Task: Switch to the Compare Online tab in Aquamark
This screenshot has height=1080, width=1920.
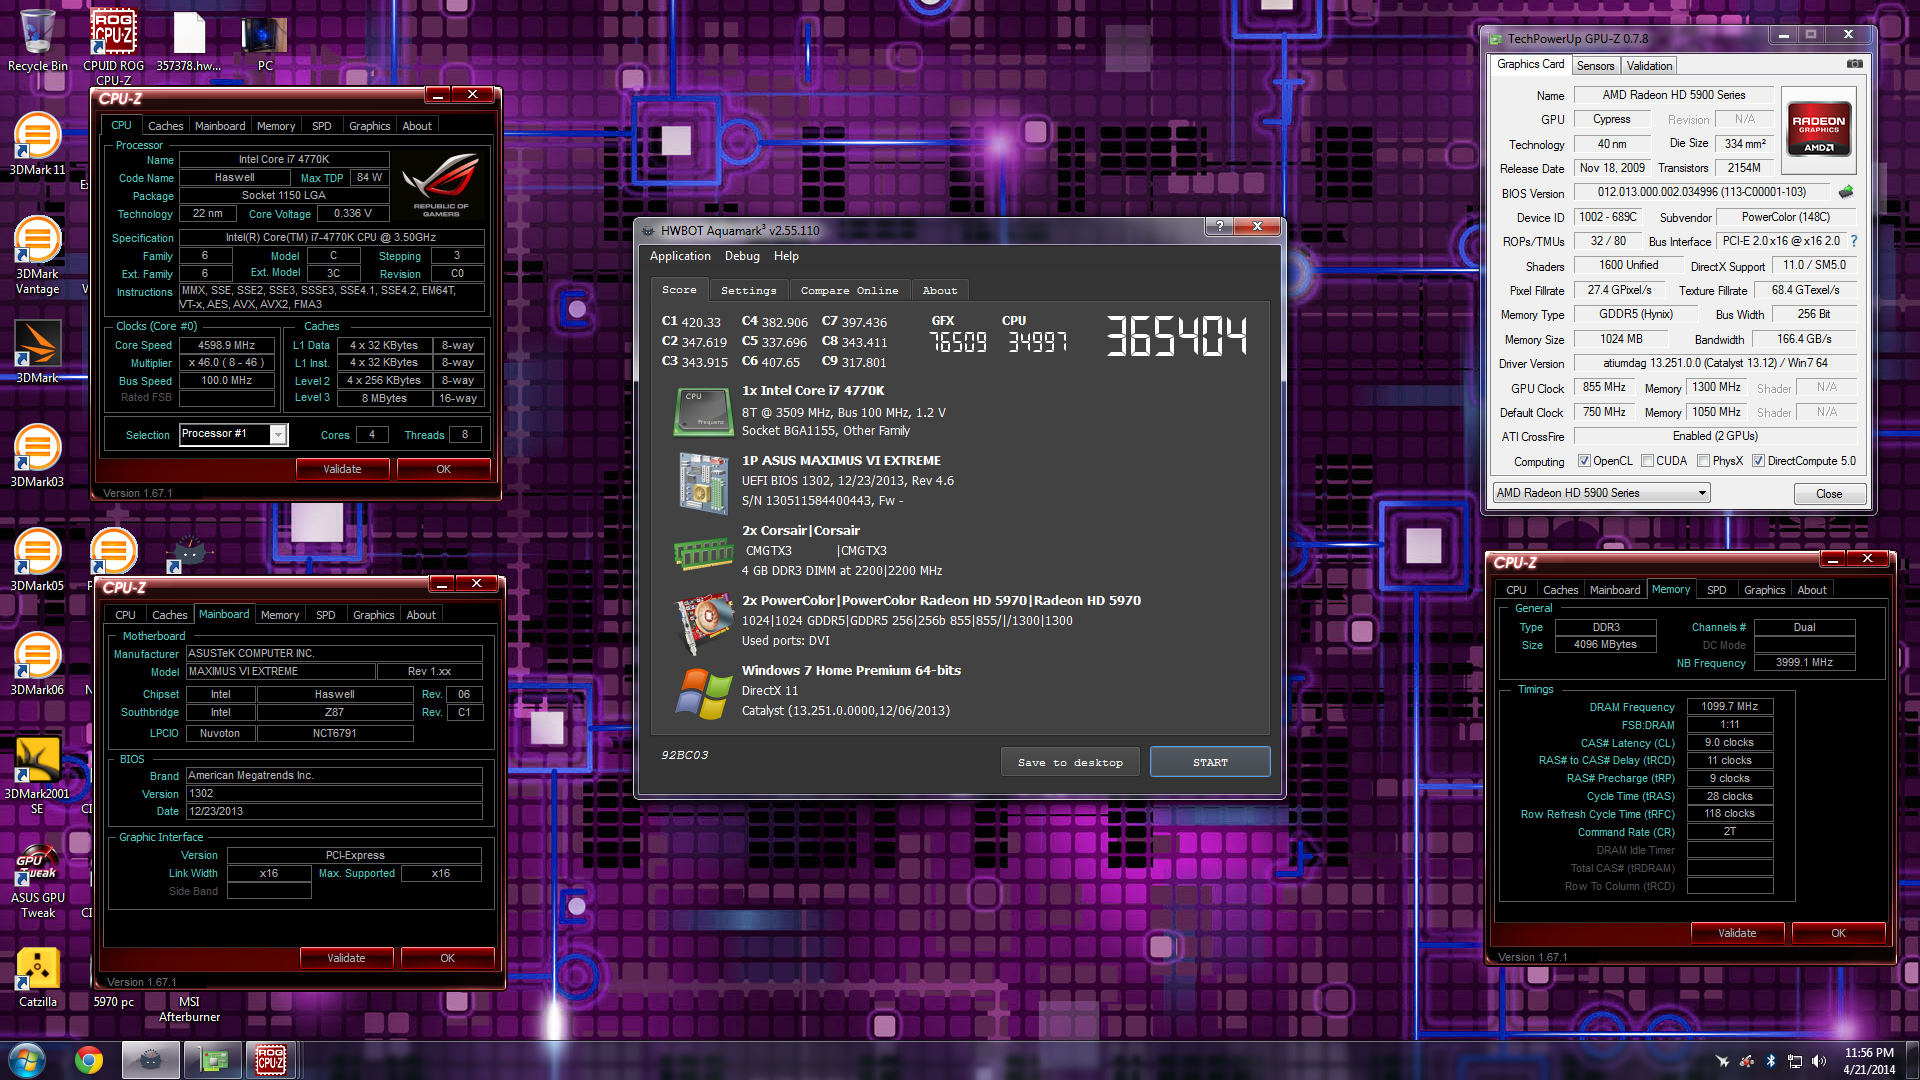Action: click(849, 290)
